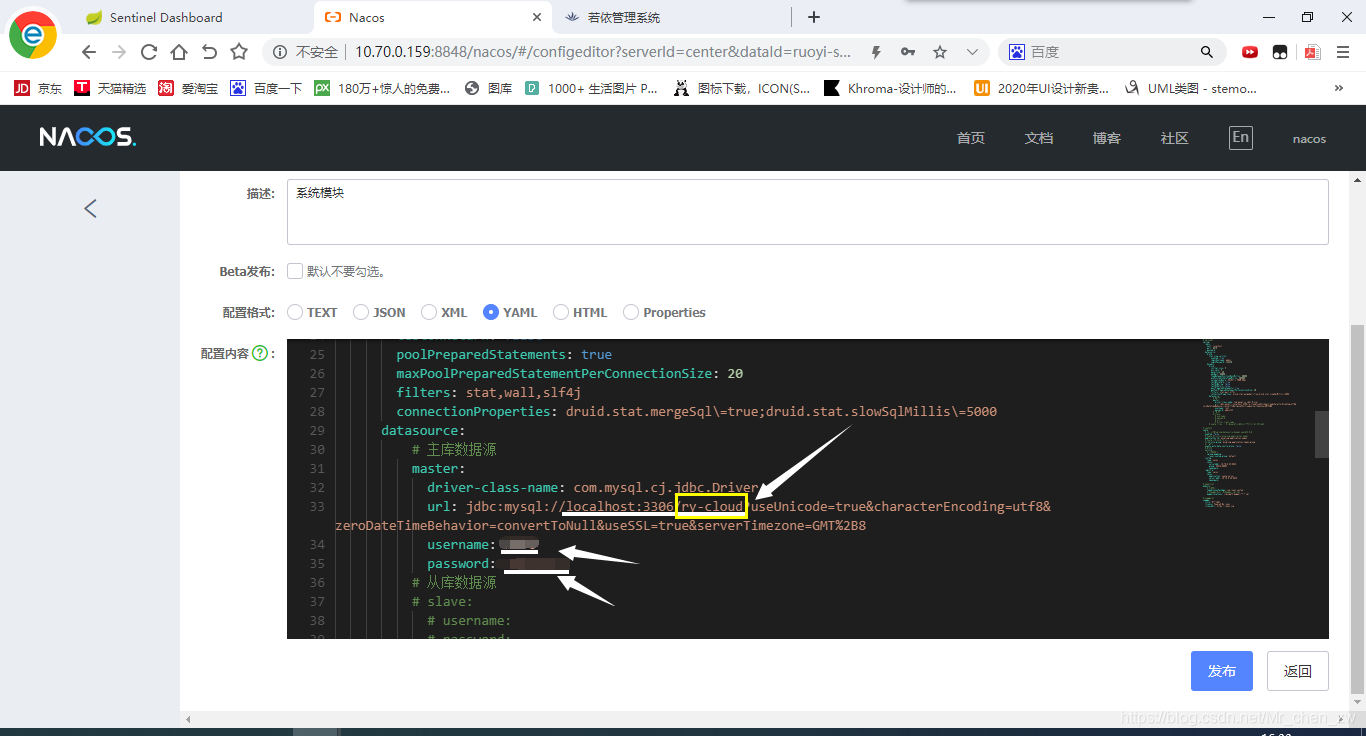Open 社区 in Nacos header
Image resolution: width=1366 pixels, height=736 pixels.
(1175, 139)
